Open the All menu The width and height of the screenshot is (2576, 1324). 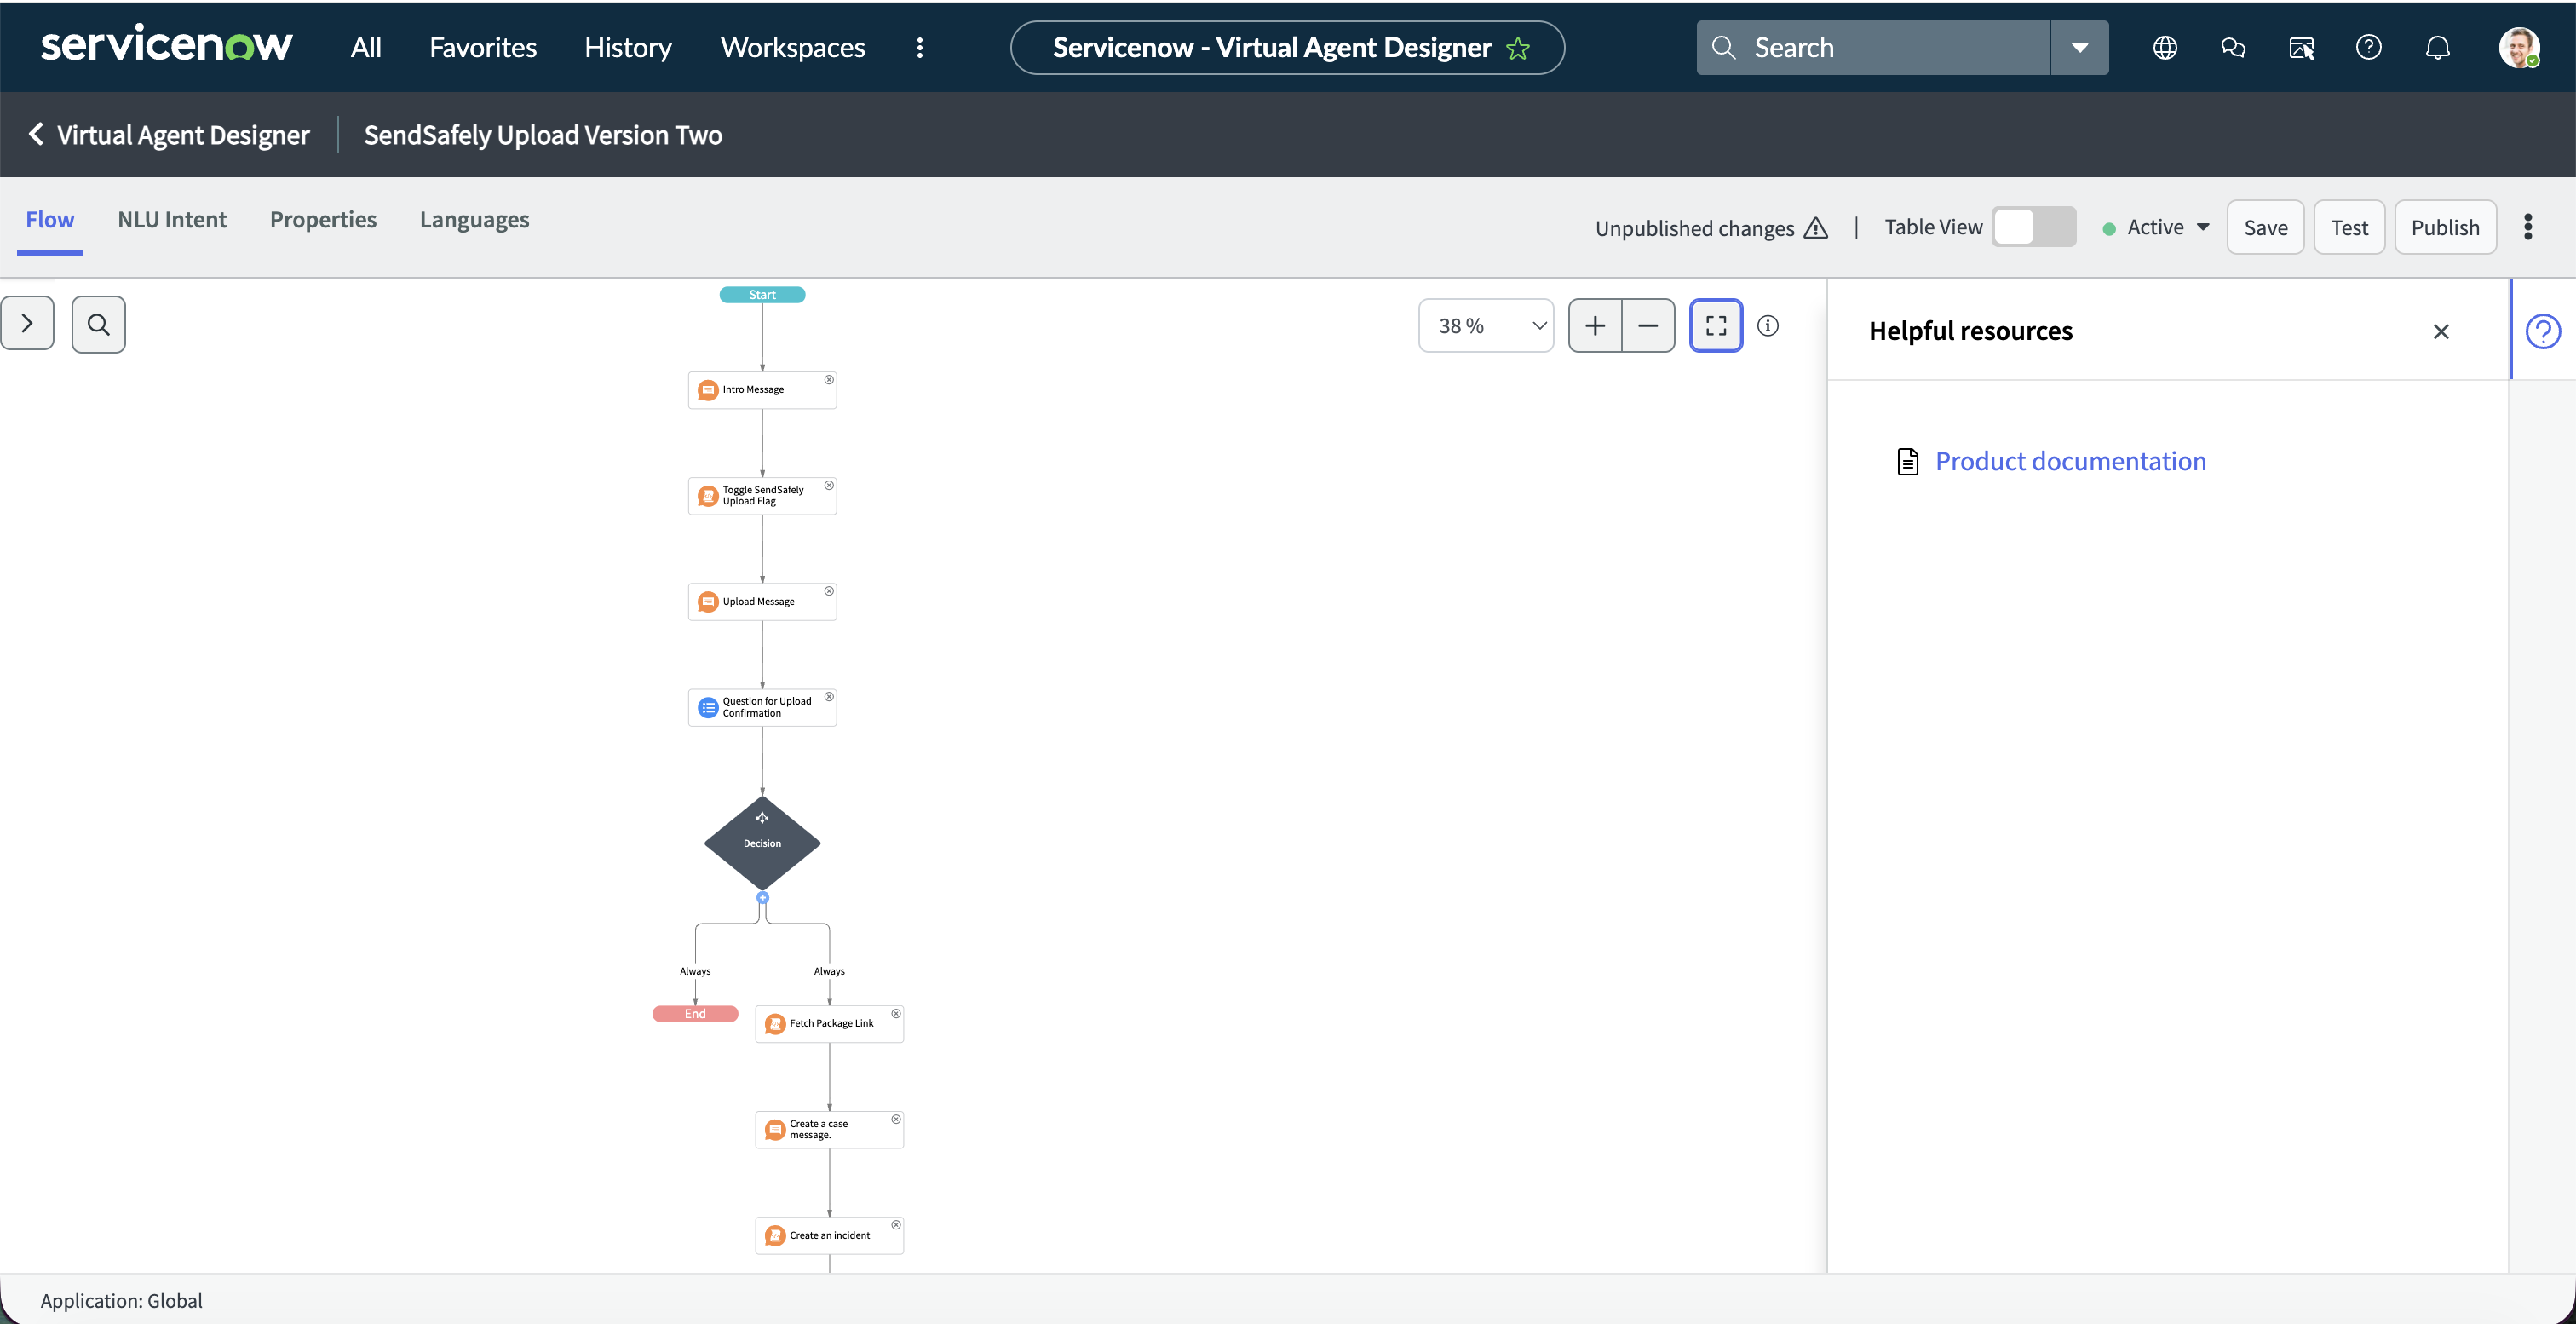point(366,47)
